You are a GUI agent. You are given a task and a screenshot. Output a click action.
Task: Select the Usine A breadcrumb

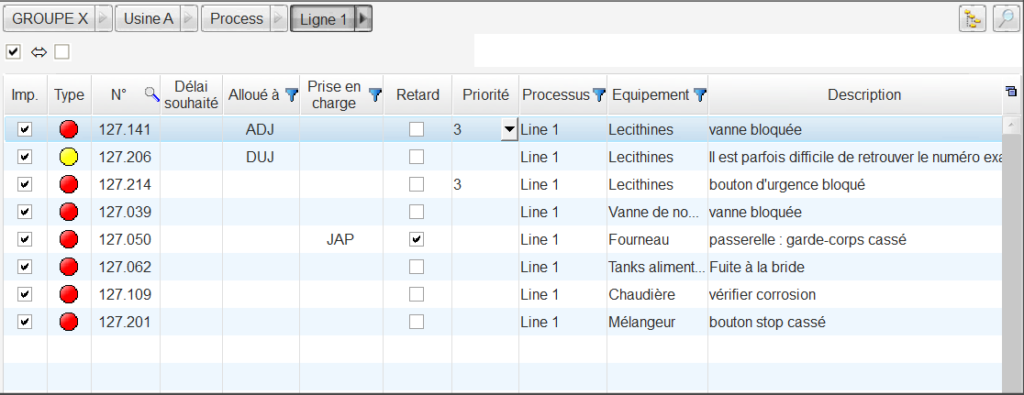149,19
